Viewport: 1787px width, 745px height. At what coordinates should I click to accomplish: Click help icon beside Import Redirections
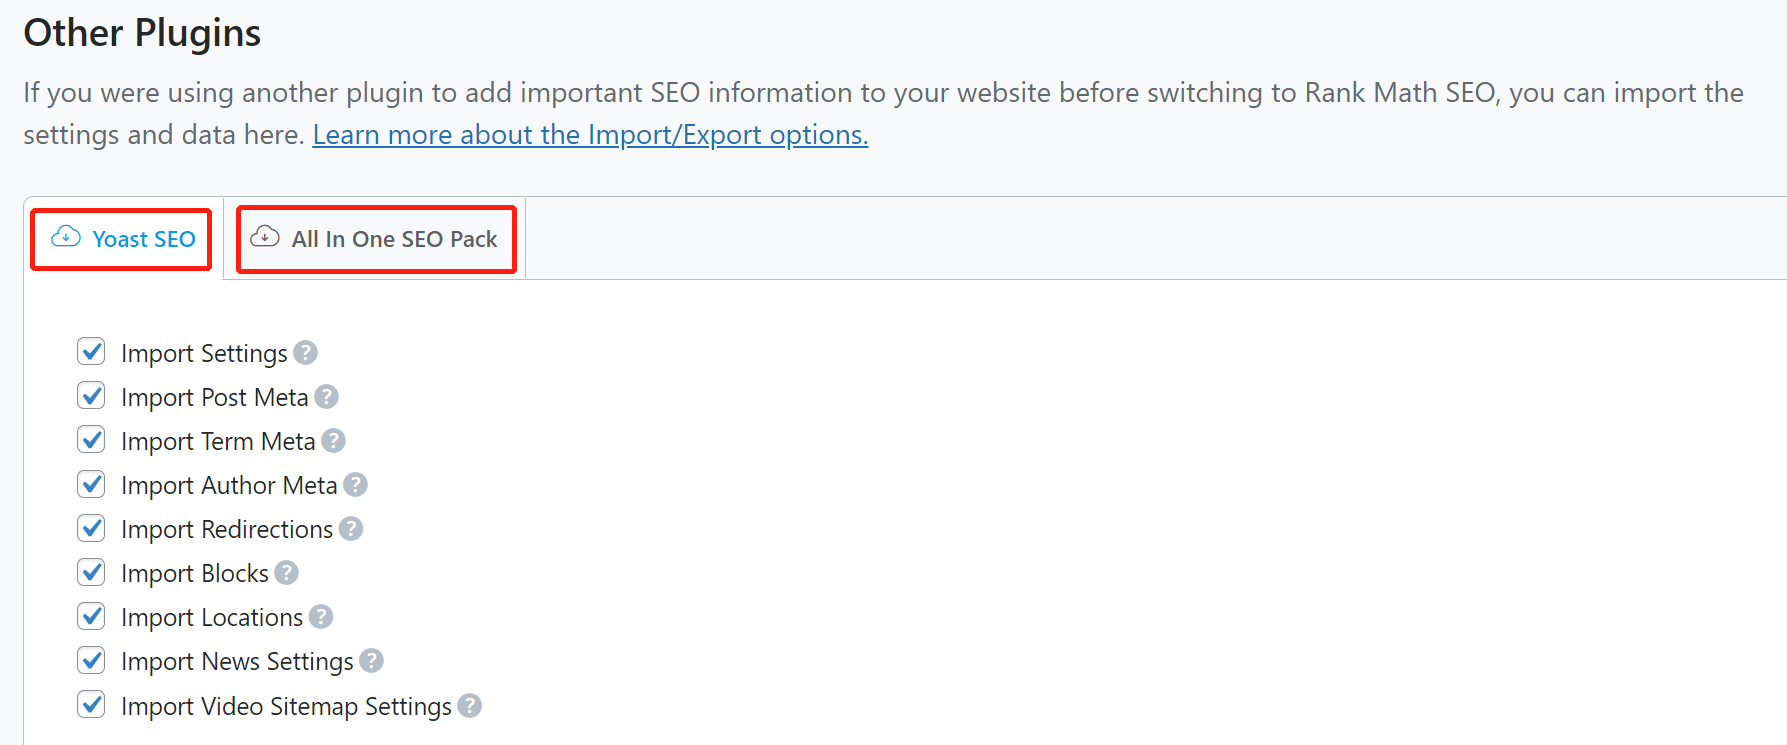coord(351,529)
